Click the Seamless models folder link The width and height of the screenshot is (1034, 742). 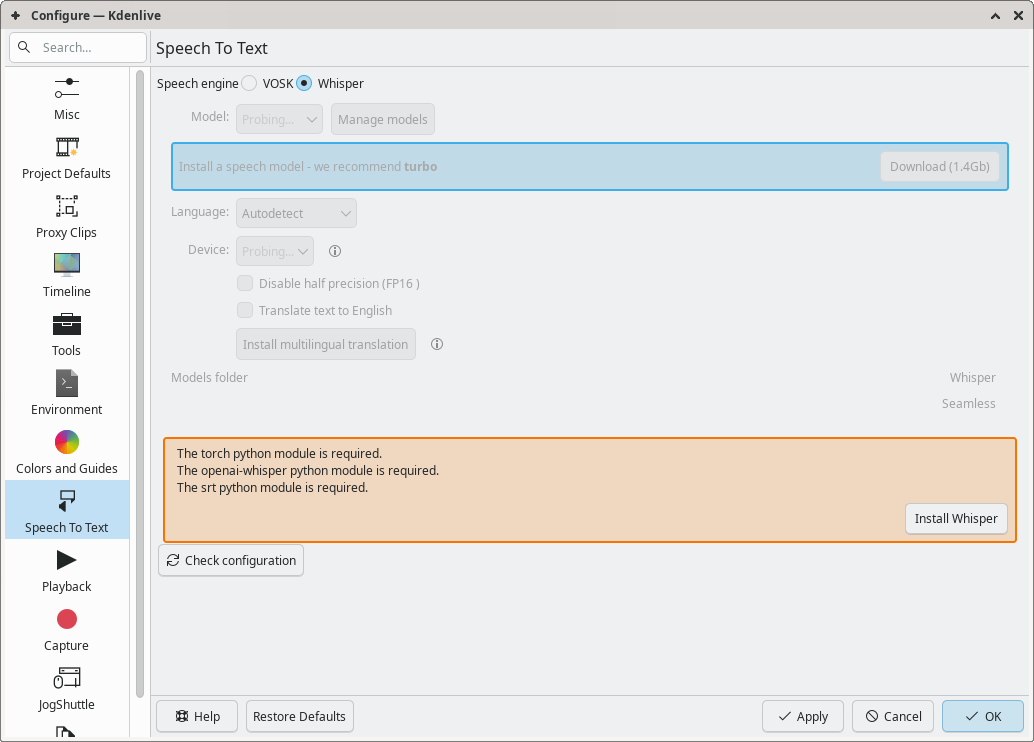point(968,404)
